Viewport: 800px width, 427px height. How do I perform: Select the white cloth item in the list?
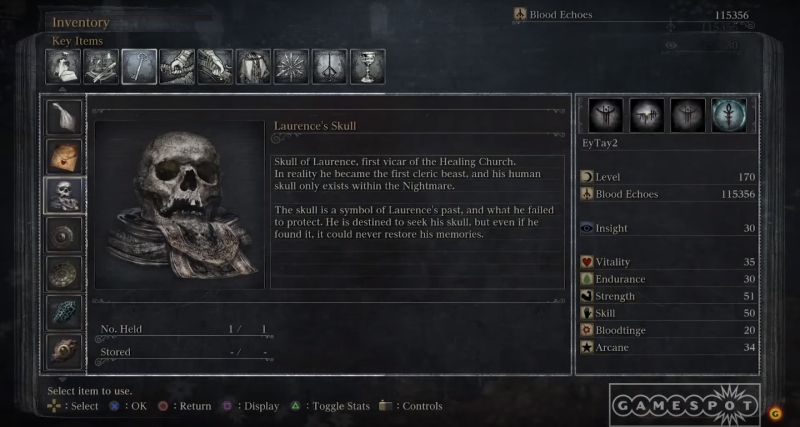coord(64,117)
